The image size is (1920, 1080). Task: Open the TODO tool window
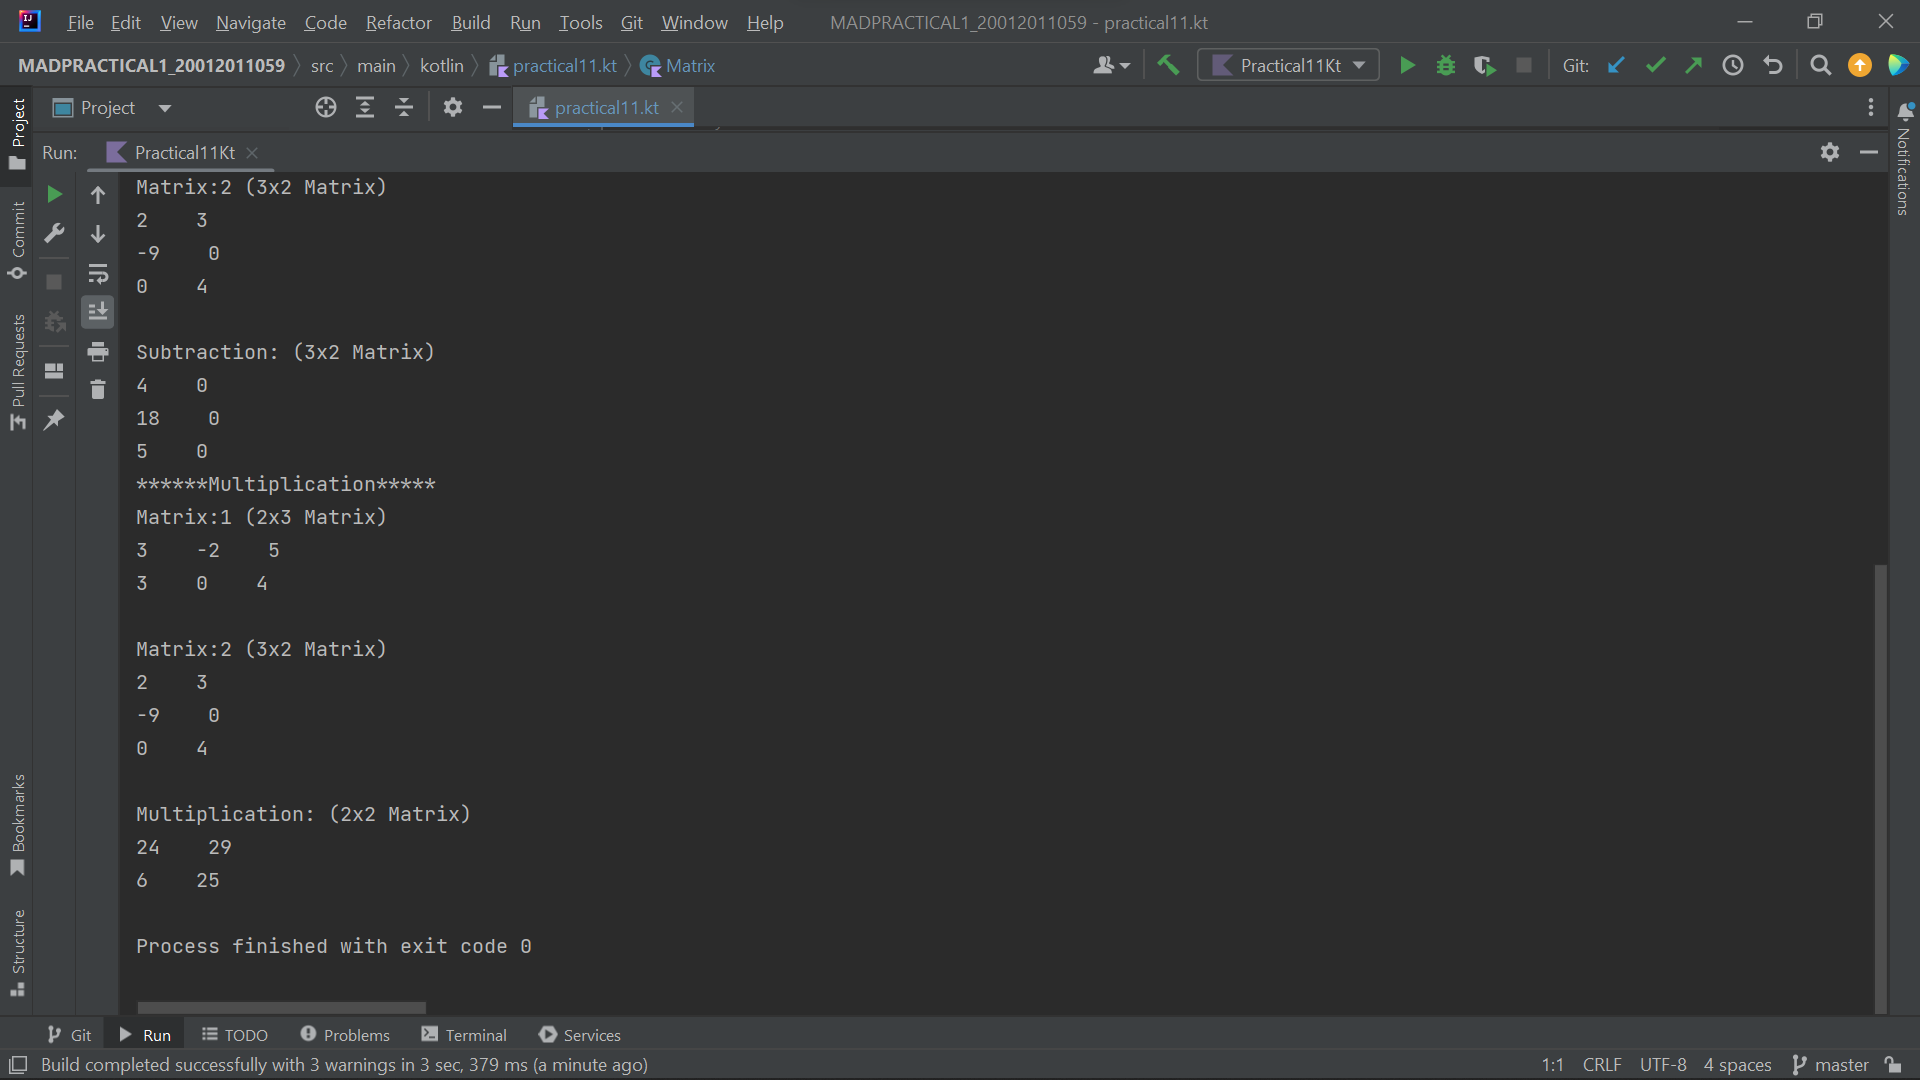pyautogui.click(x=235, y=1035)
